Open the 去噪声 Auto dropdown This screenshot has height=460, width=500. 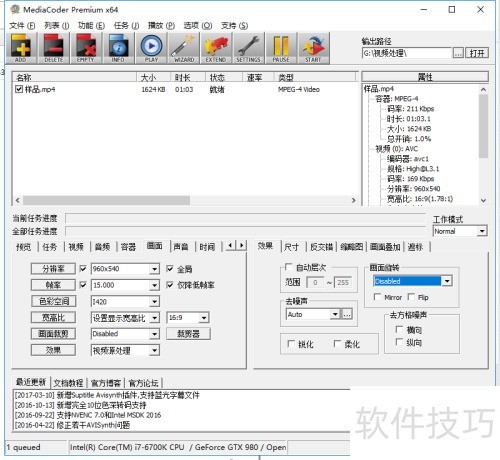[x=335, y=314]
